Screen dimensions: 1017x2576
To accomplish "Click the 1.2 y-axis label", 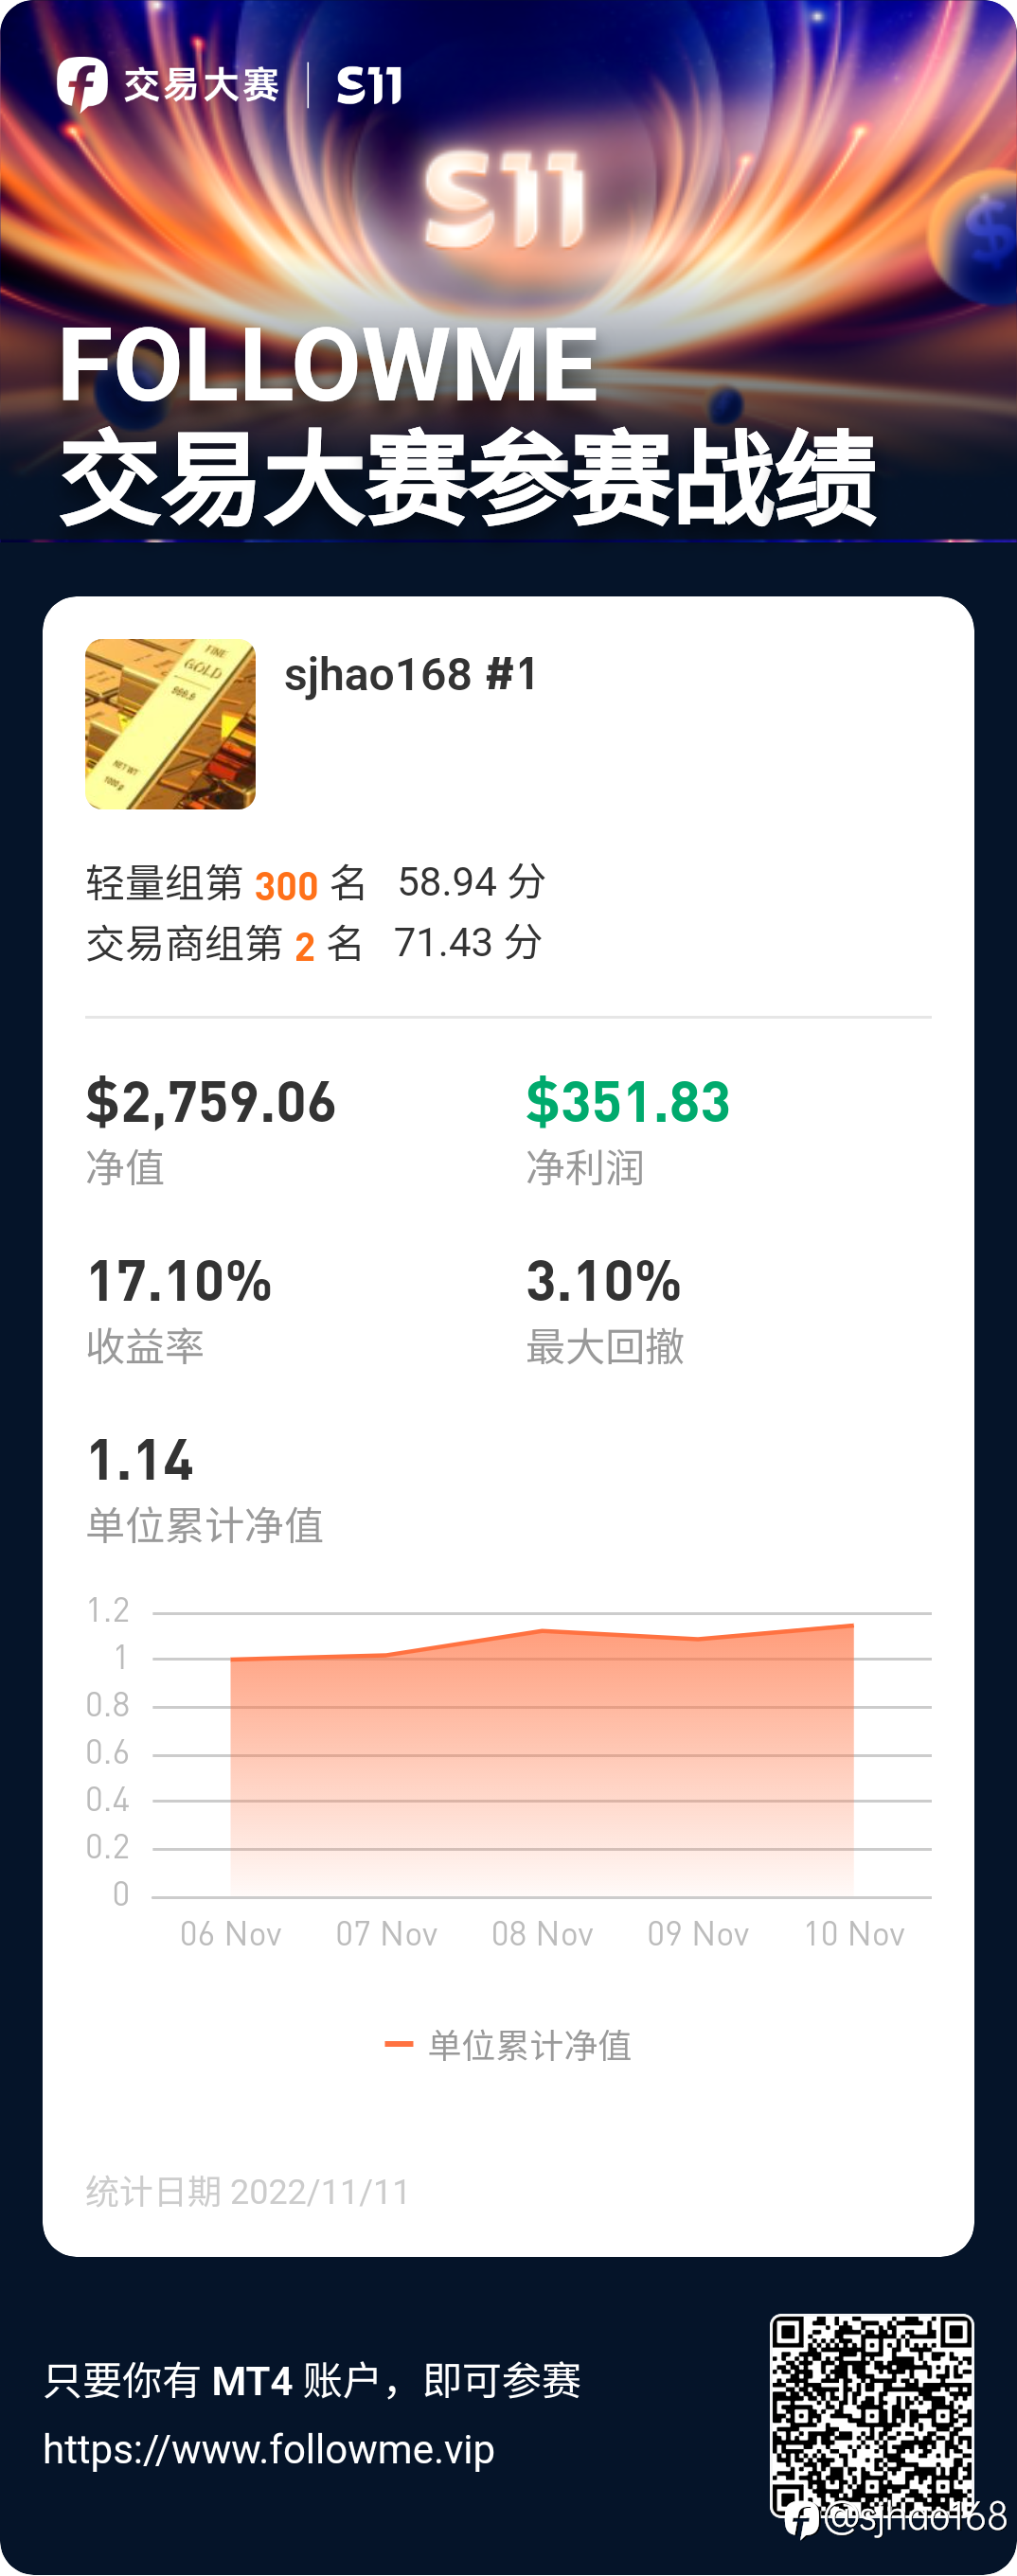I will point(108,1611).
